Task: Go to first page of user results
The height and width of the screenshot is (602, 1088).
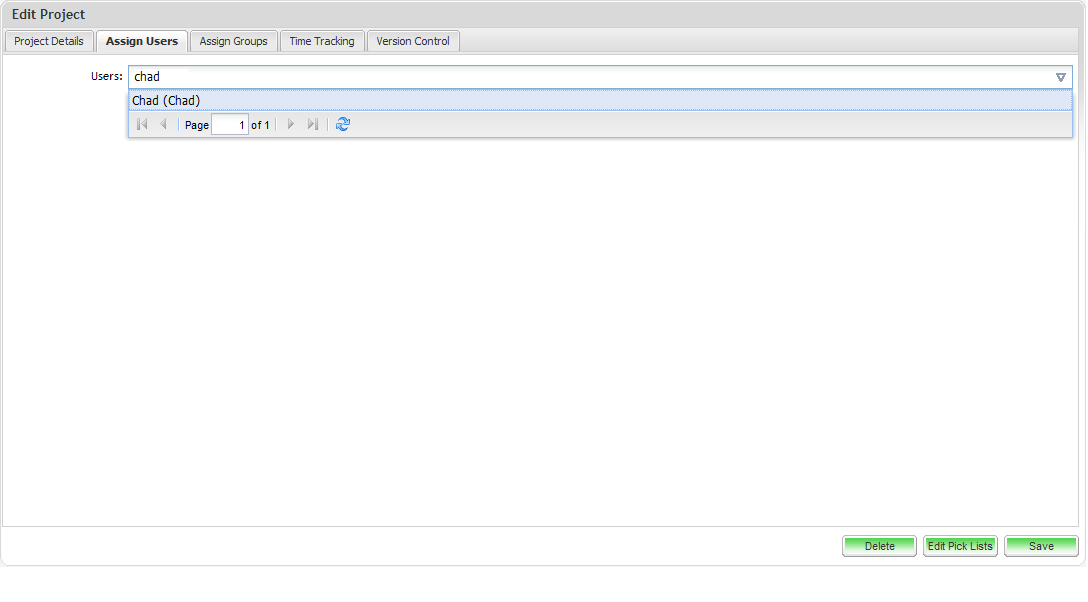Action: point(142,125)
